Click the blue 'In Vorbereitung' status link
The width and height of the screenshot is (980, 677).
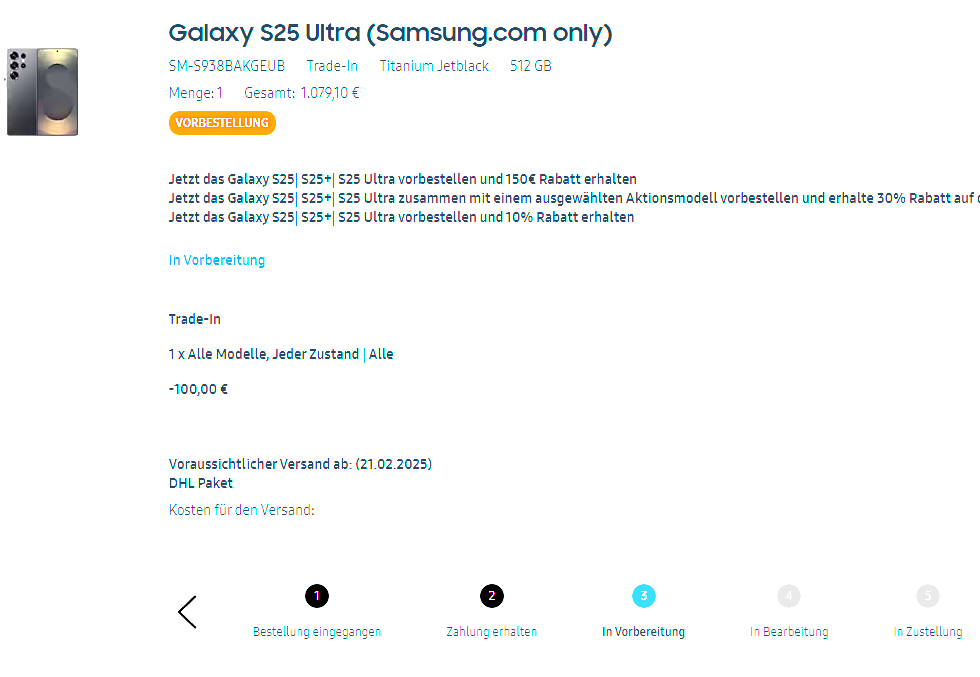tap(217, 260)
